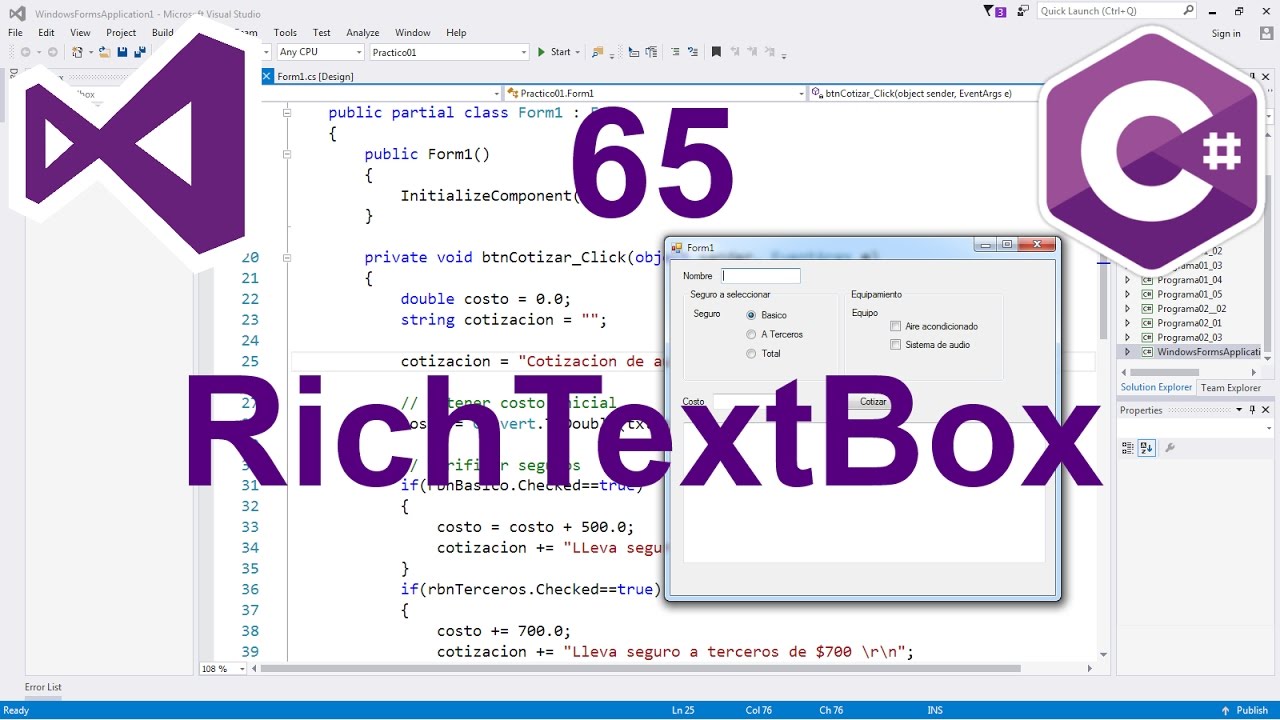The image size is (1280, 720).
Task: Click the Comment Out Lines icon
Action: [675, 52]
